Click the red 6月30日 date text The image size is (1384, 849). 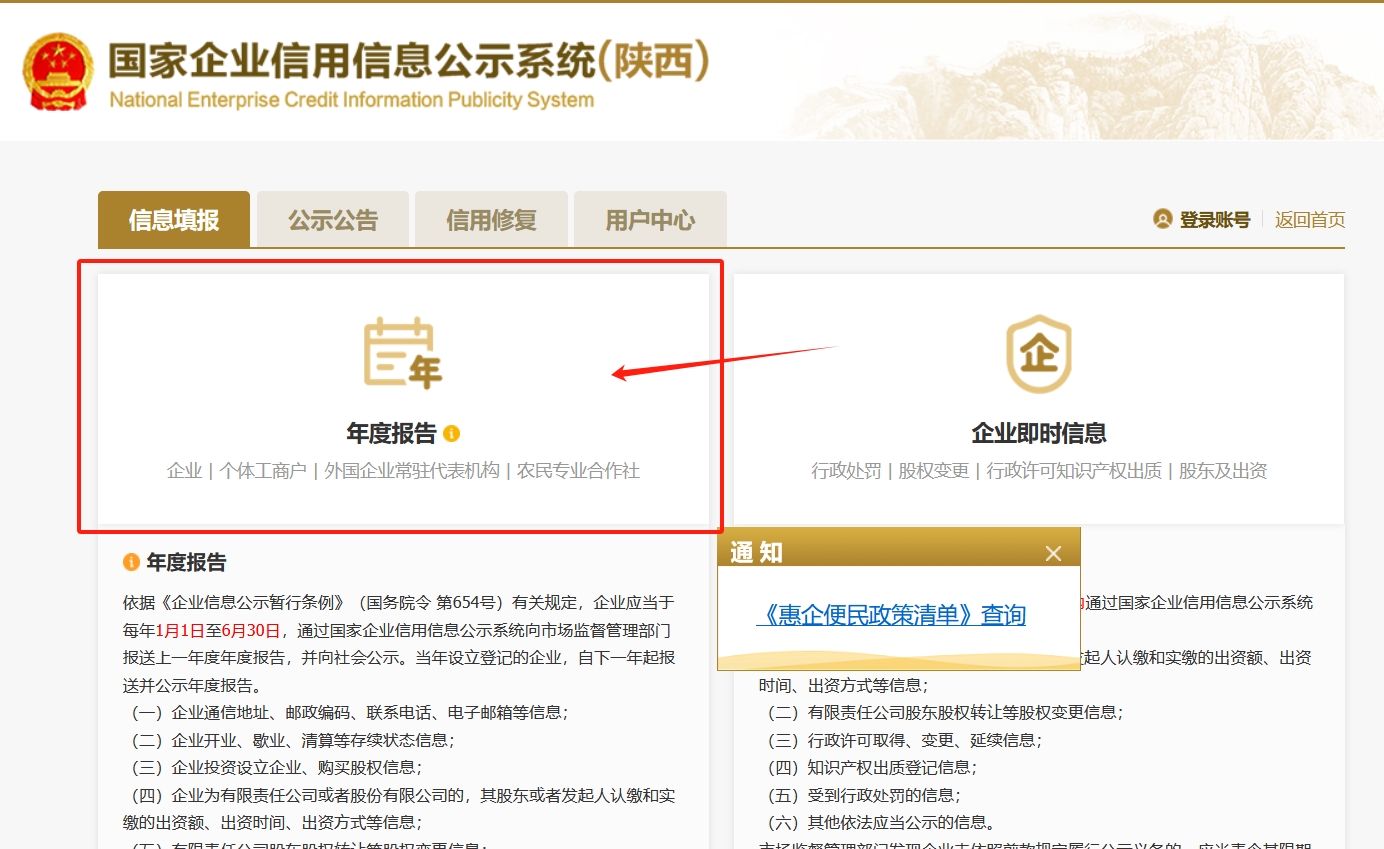252,631
